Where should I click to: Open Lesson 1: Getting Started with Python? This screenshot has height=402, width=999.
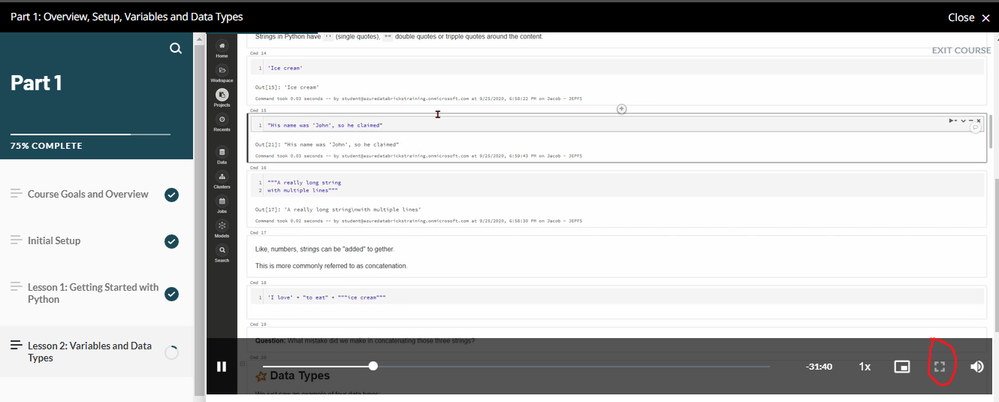tap(91, 293)
